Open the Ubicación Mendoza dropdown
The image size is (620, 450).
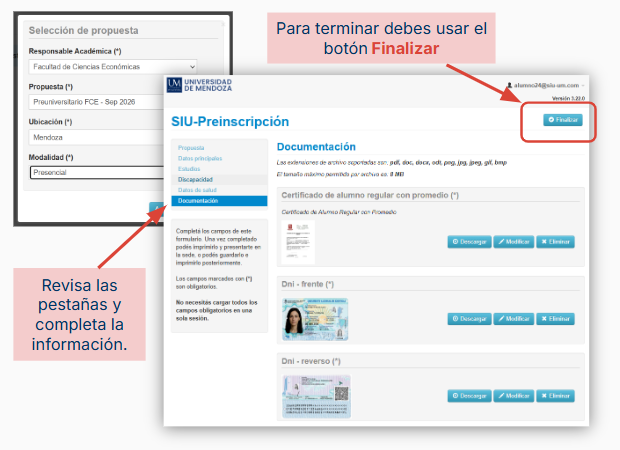click(96, 137)
